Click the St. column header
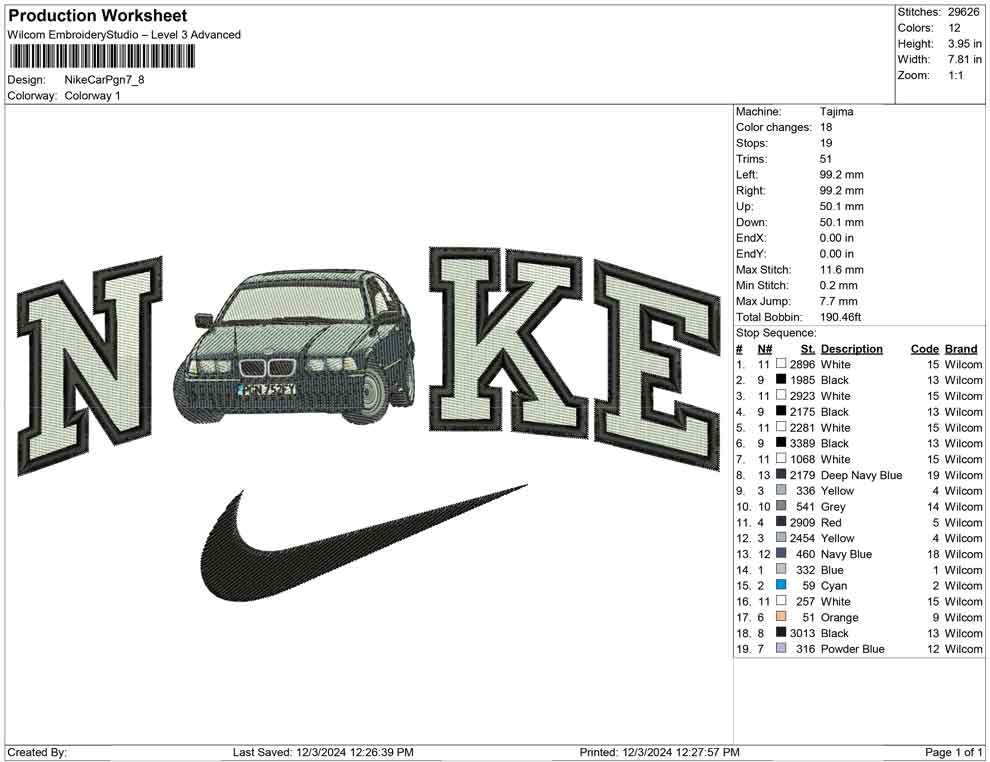990x762 pixels. tap(808, 349)
